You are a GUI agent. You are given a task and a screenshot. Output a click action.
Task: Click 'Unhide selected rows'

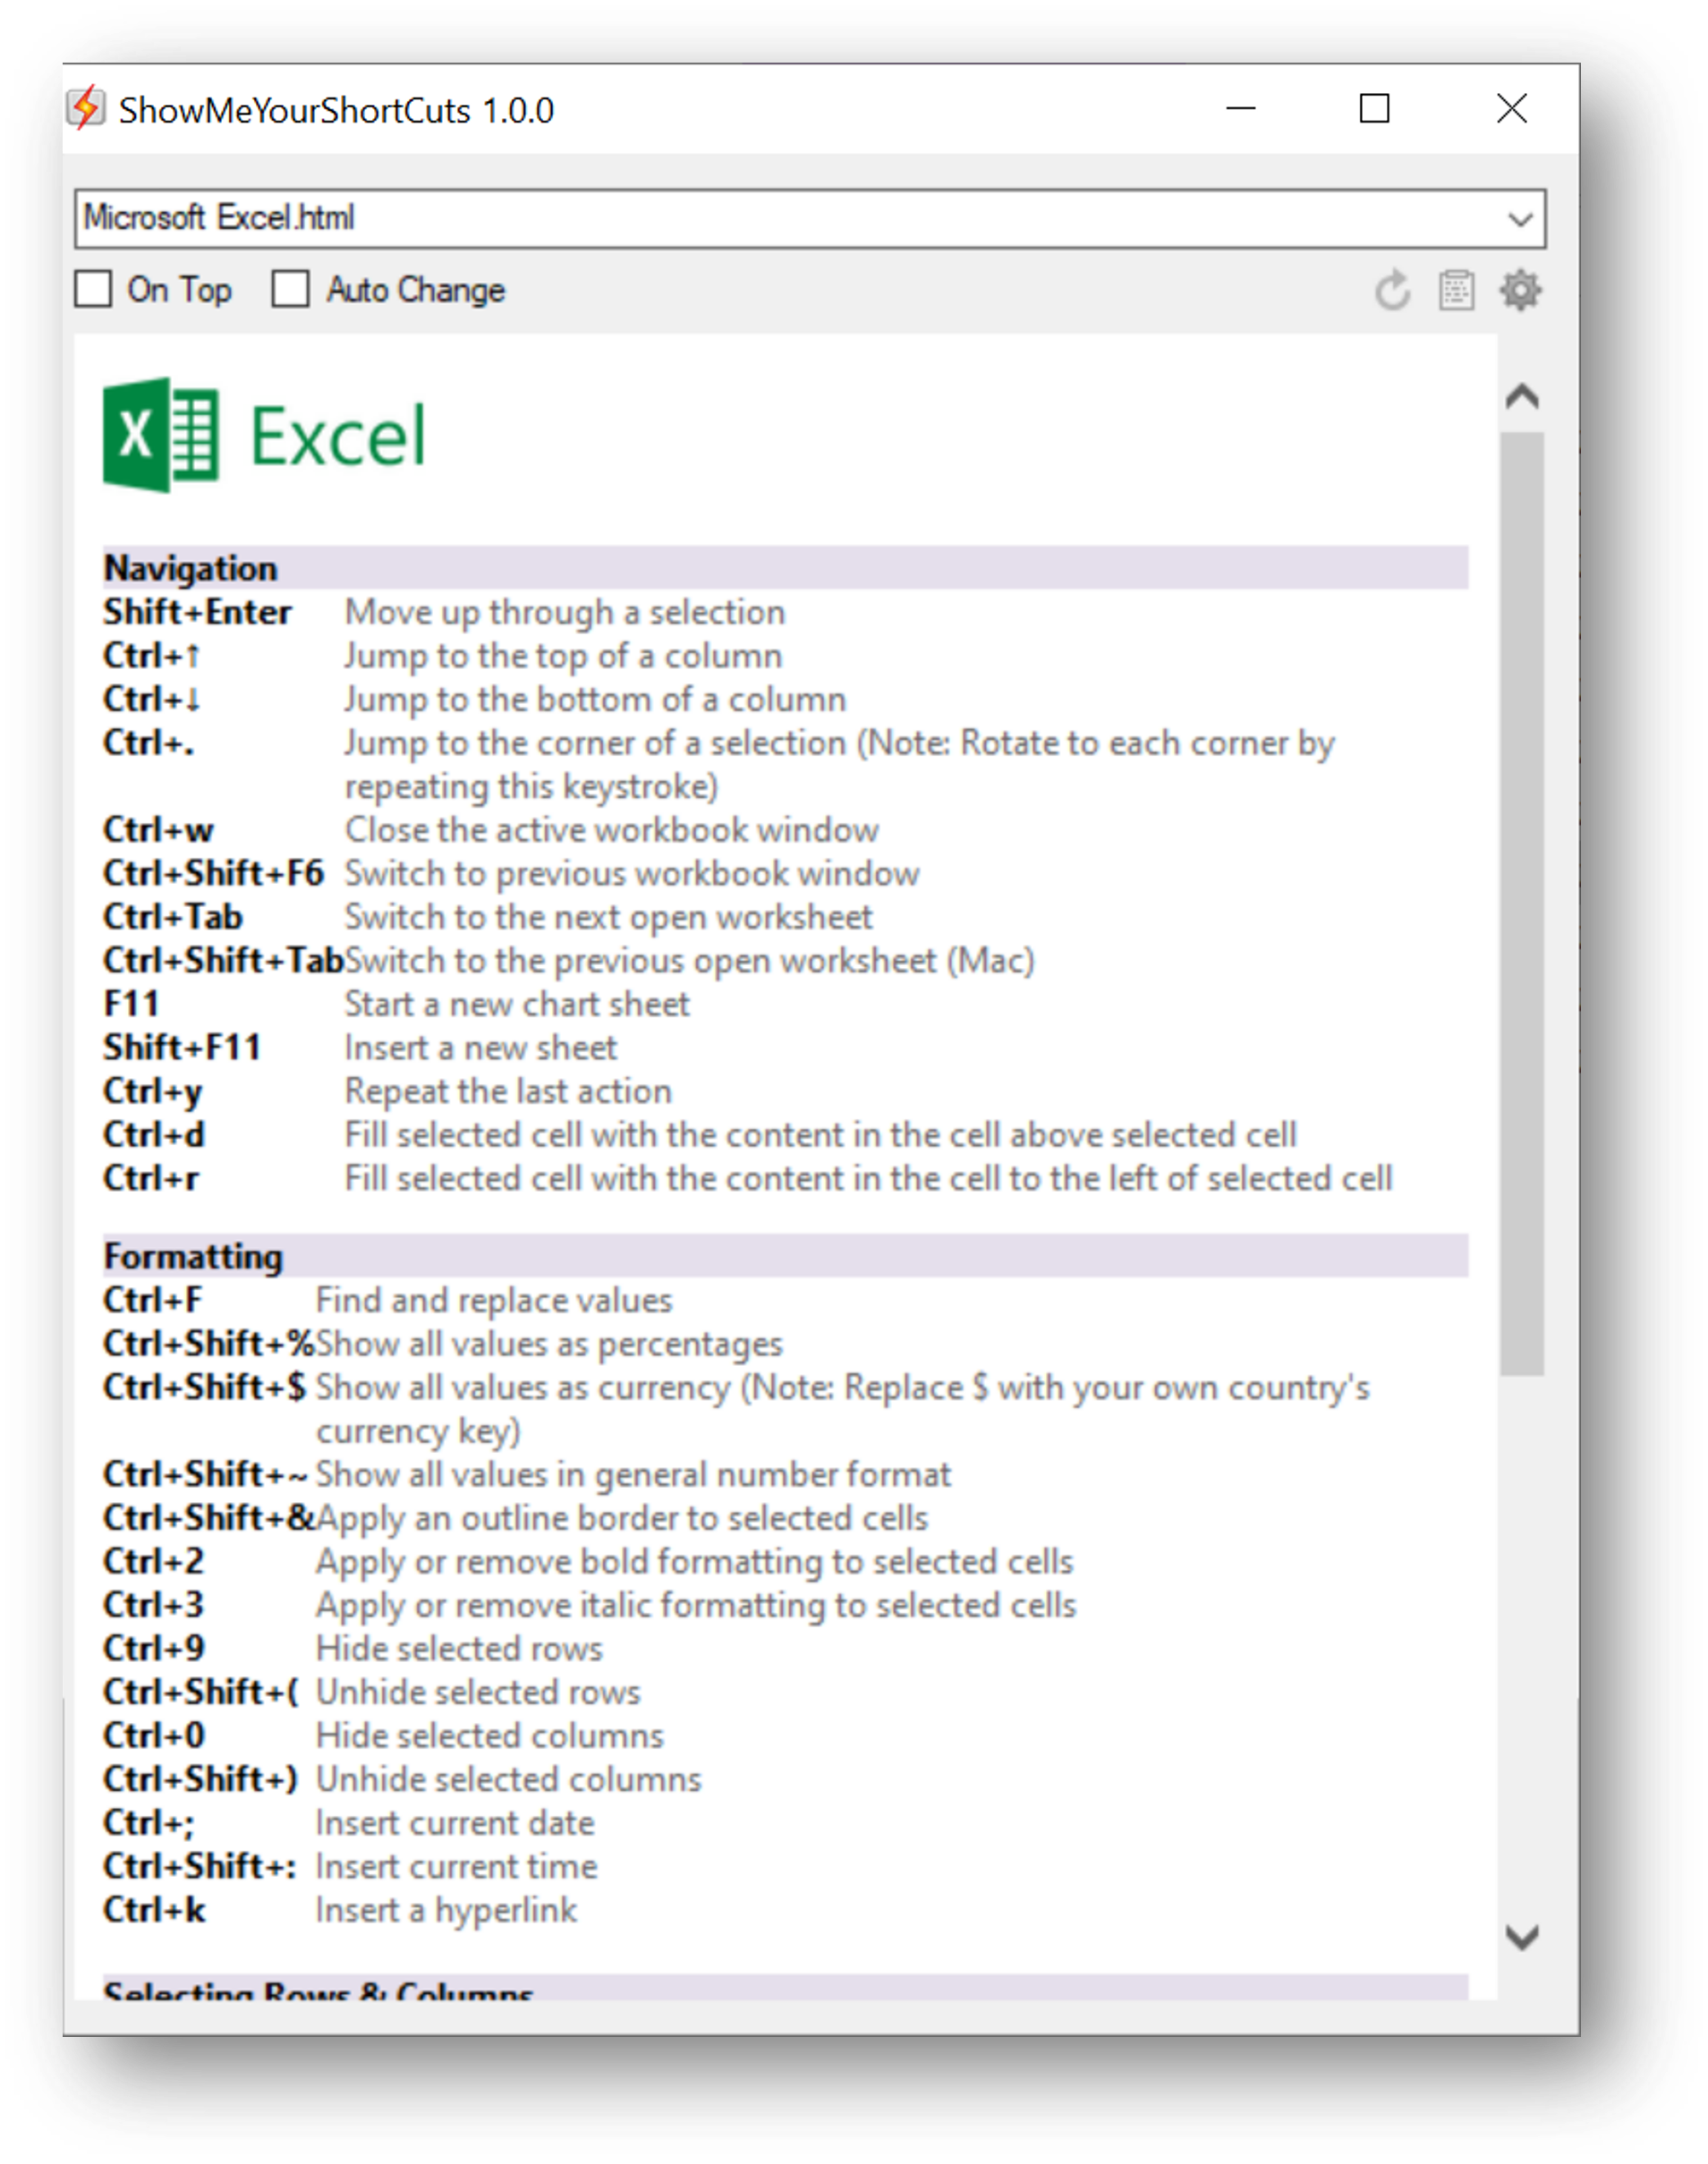[478, 1692]
